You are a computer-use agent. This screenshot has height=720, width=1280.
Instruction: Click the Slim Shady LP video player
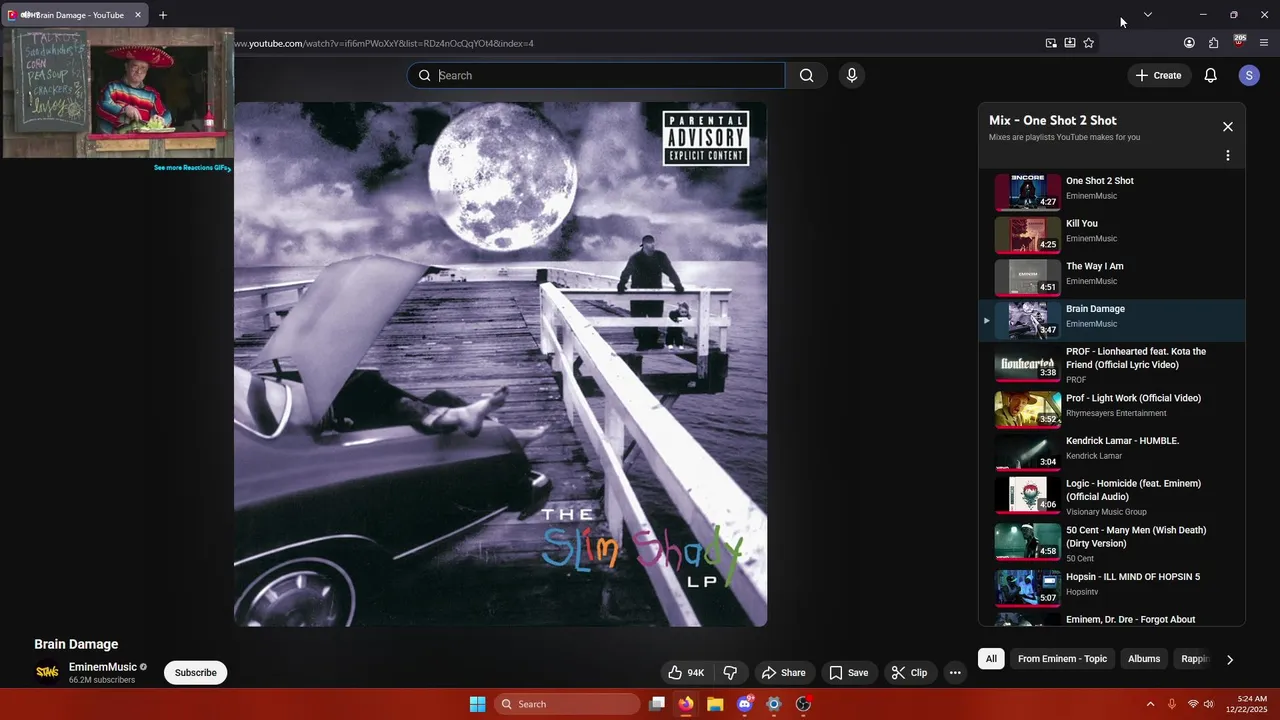500,364
